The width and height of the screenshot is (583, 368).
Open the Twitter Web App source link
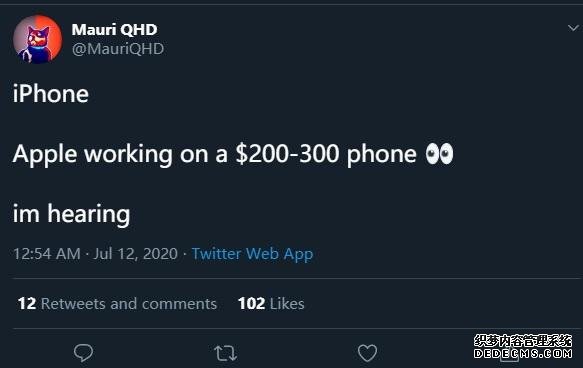[x=252, y=254]
